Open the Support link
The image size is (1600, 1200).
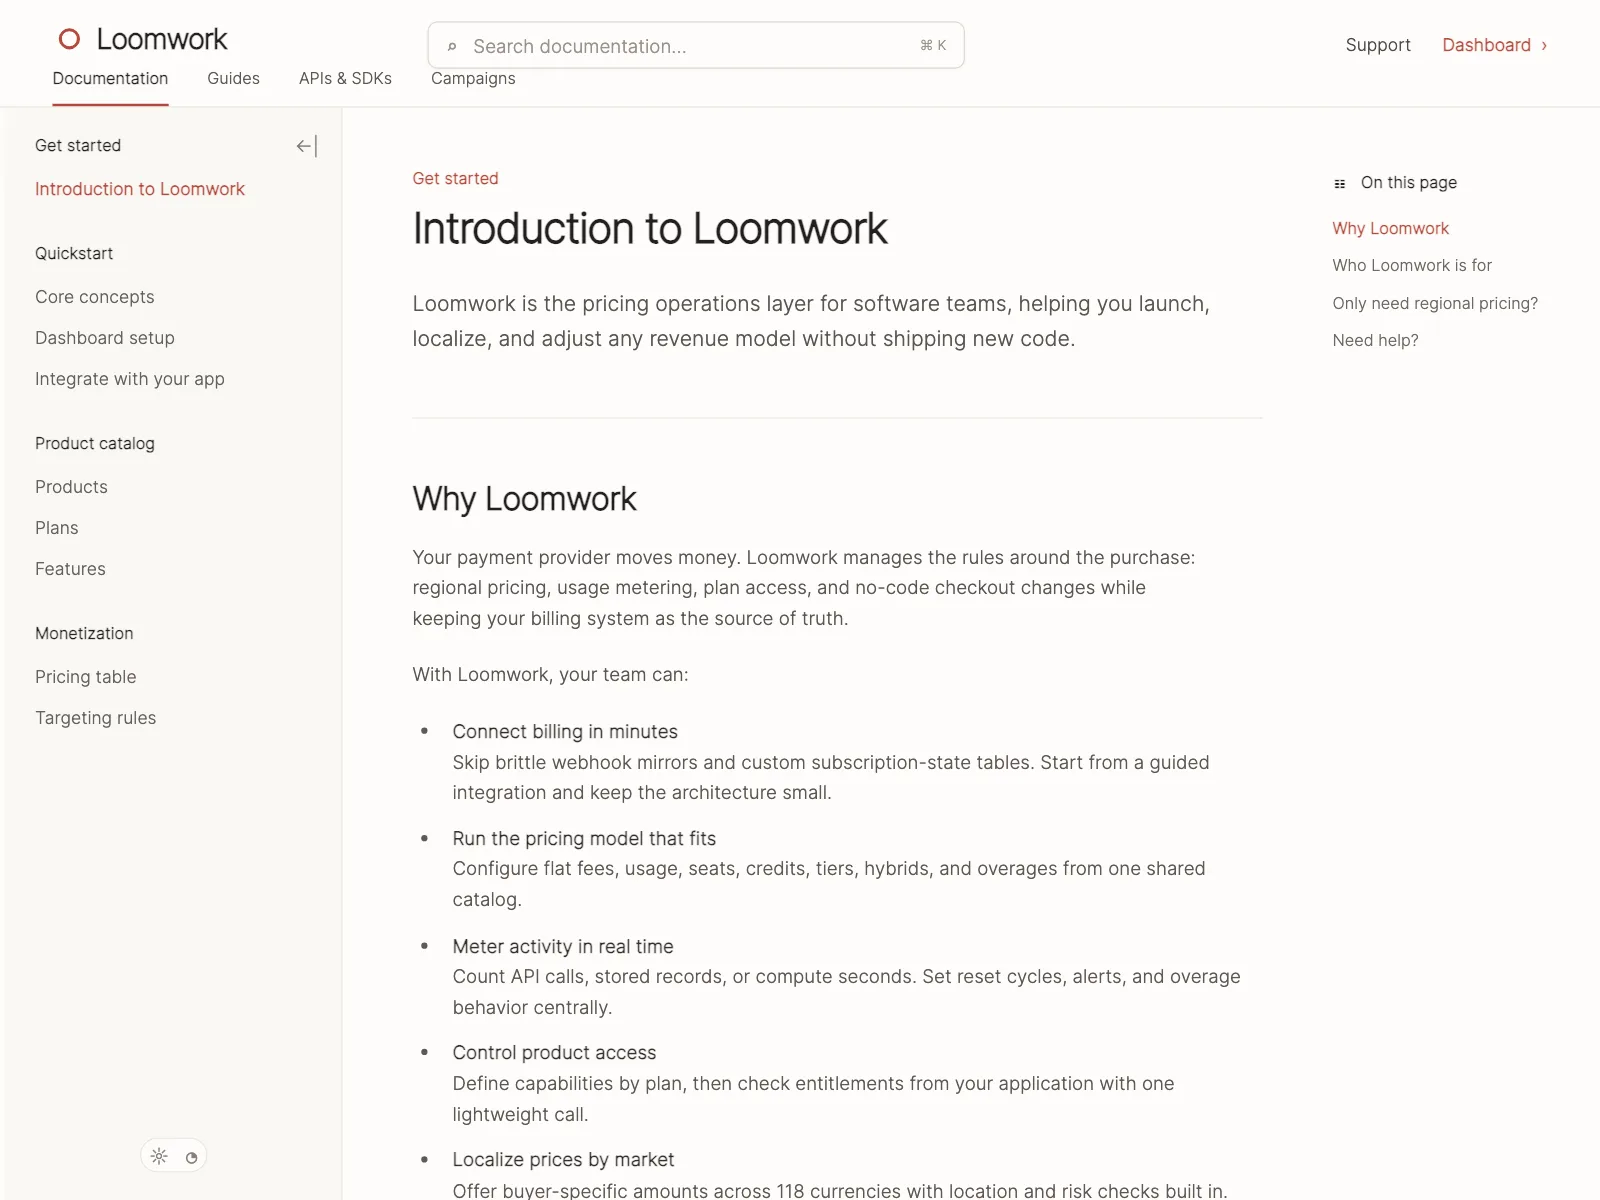[x=1378, y=45]
